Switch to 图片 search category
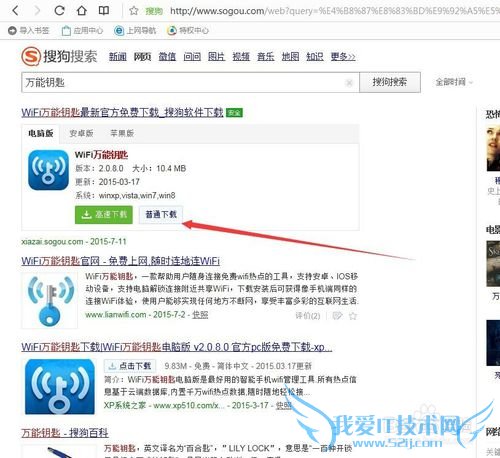 point(216,57)
